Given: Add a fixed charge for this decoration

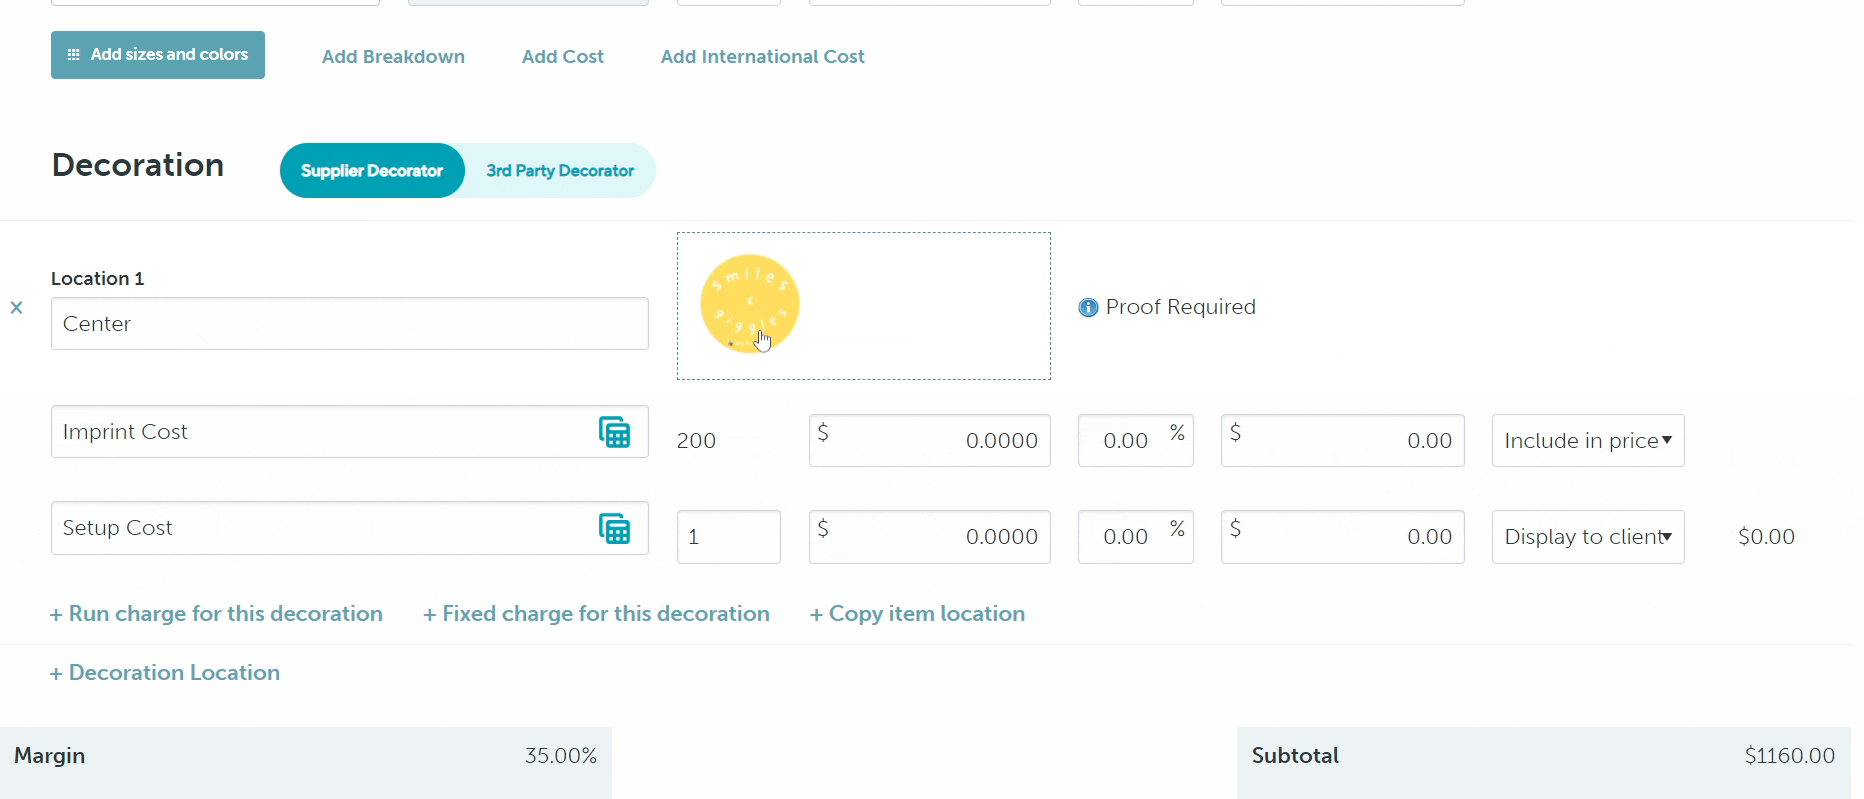Looking at the screenshot, I should [x=596, y=614].
